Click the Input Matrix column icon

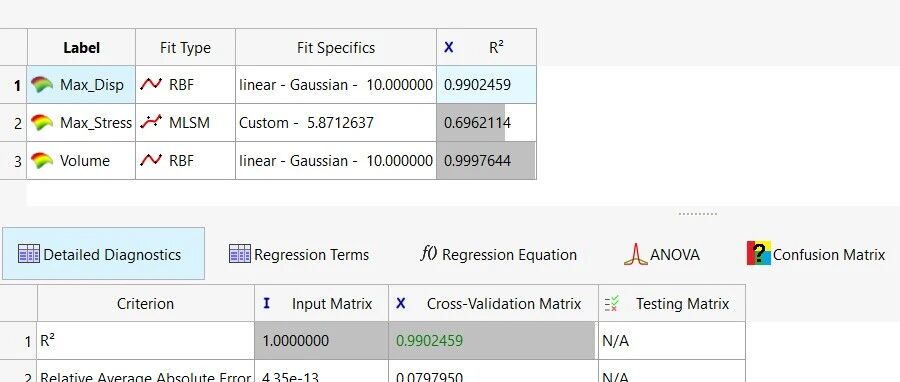266,303
